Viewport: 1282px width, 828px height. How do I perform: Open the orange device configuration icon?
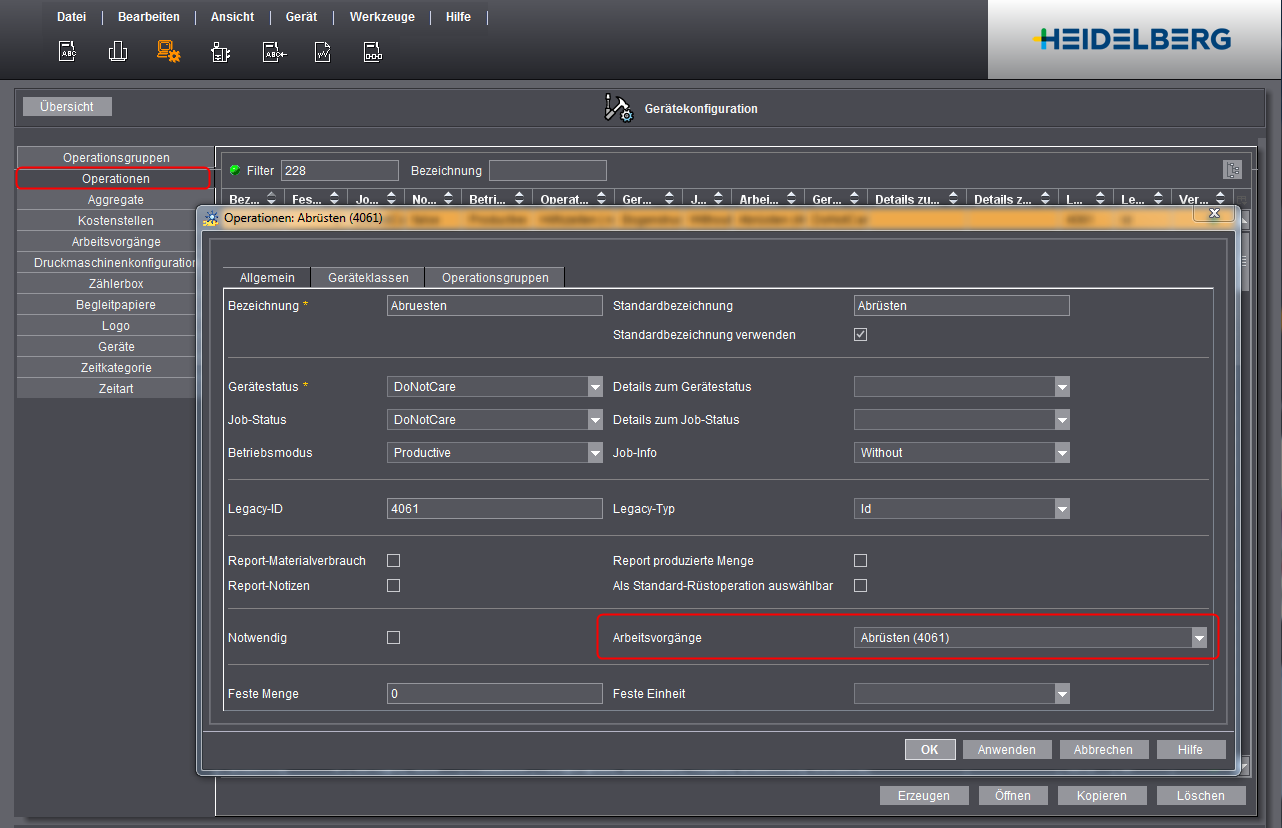[x=169, y=52]
